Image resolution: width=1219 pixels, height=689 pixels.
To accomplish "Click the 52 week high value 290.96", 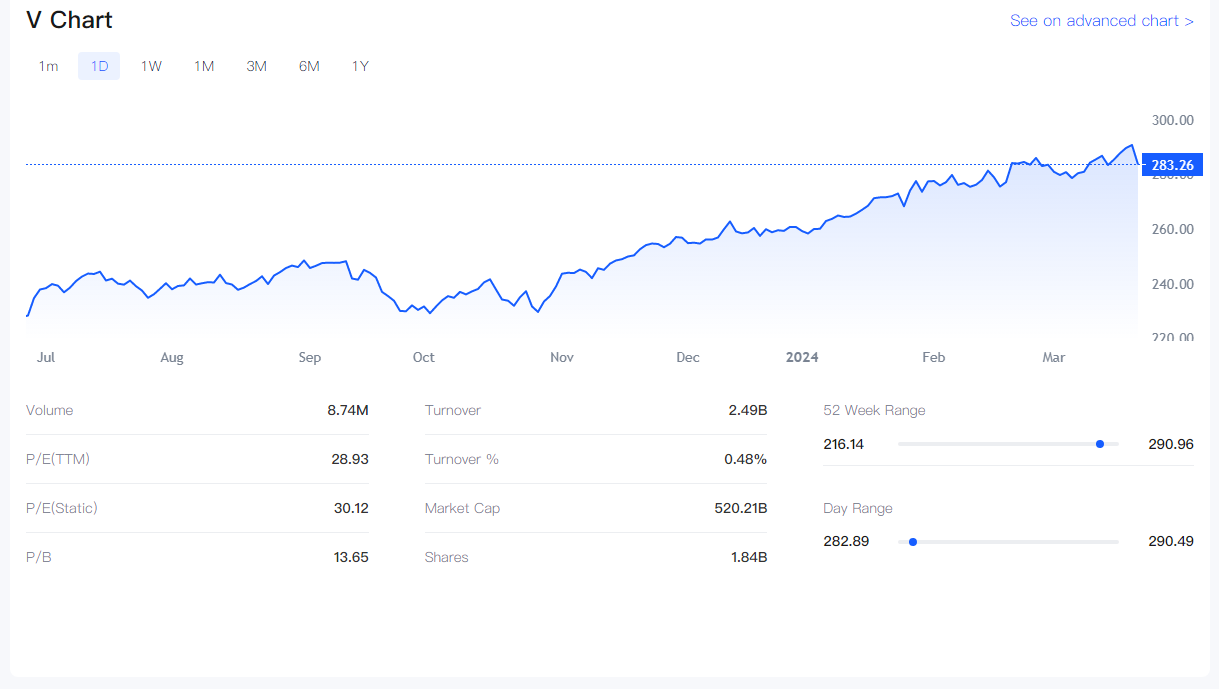I will [x=1170, y=444].
